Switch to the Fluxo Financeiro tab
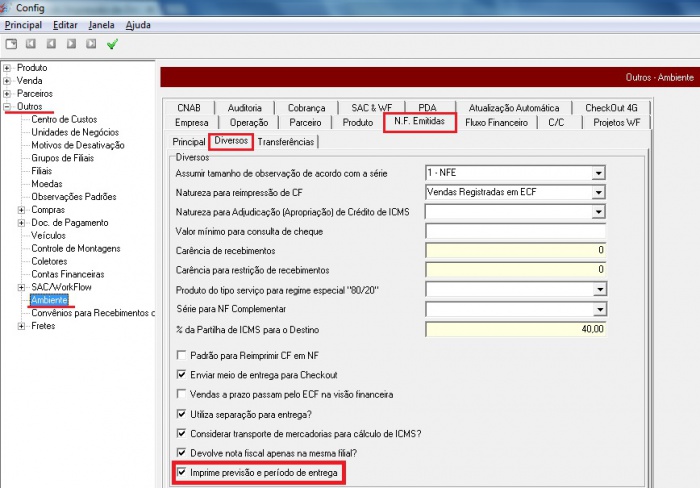The width and height of the screenshot is (700, 488). pyautogui.click(x=499, y=122)
